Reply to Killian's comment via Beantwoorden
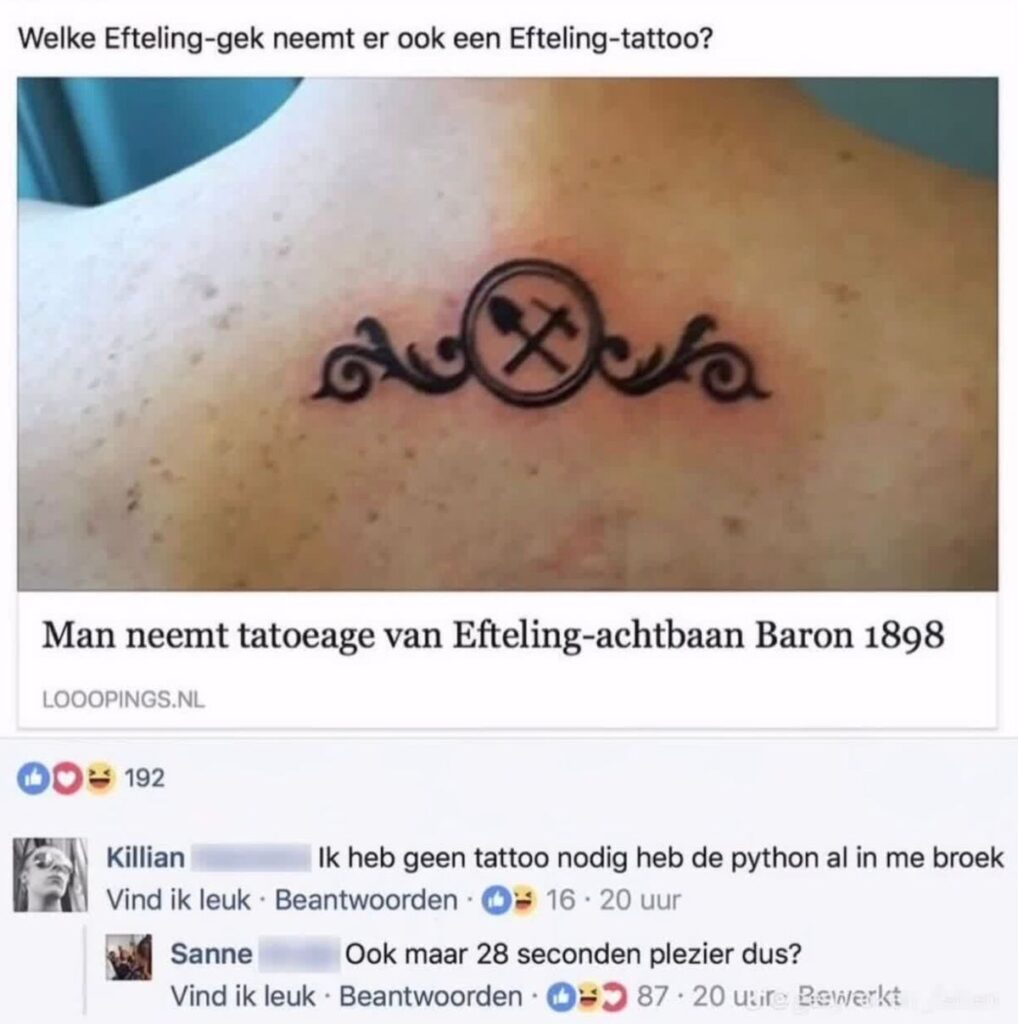The image size is (1018, 1024). 366,900
